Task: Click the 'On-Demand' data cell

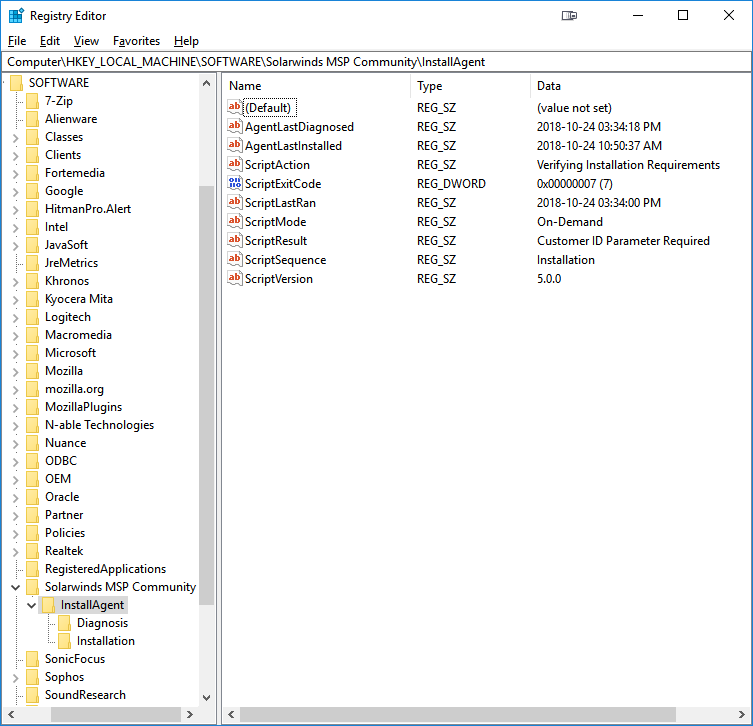Action: (570, 221)
